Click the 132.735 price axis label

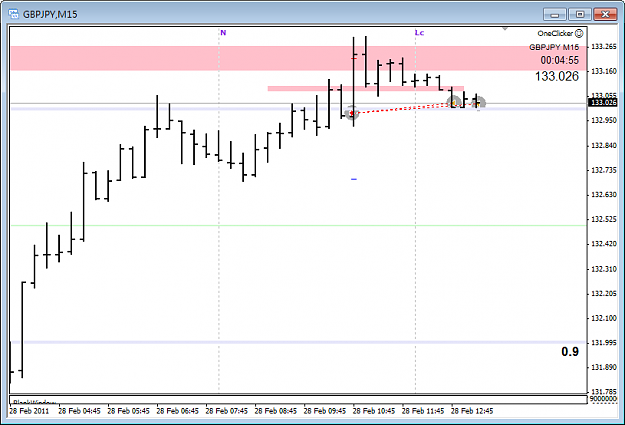point(603,170)
